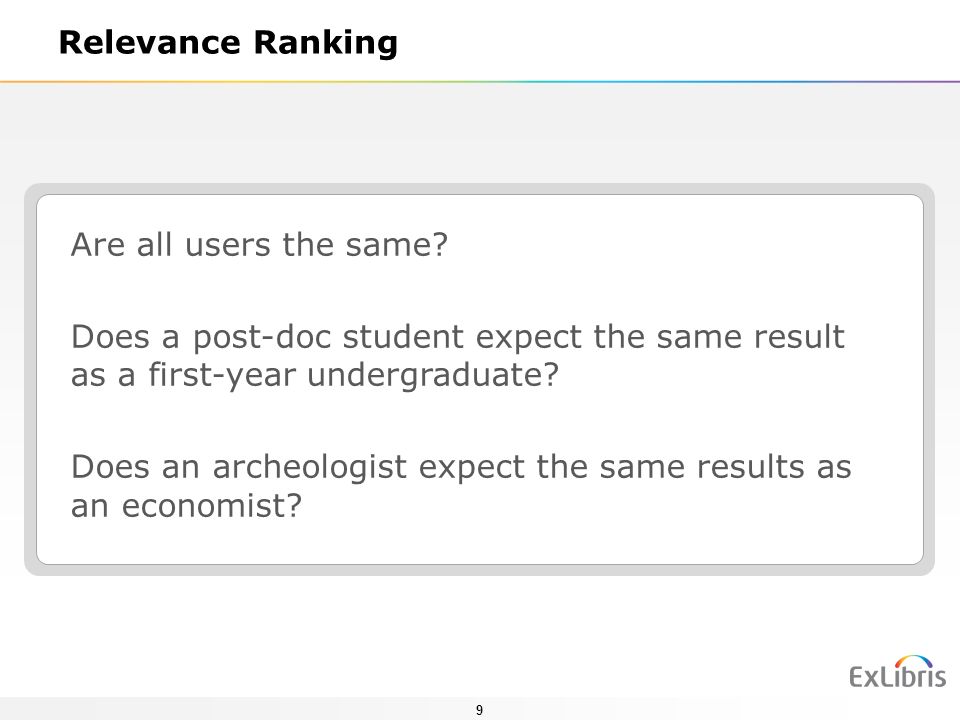Click the text first-year undergraduate?
Image resolution: width=960 pixels, height=720 pixels.
point(354,375)
